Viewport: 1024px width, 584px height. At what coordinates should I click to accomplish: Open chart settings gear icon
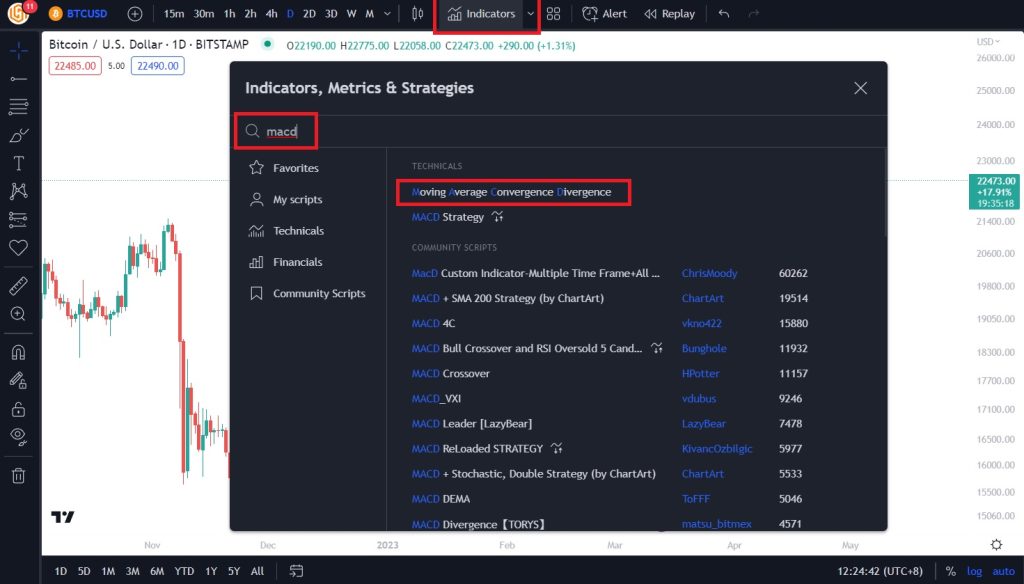click(x=996, y=544)
